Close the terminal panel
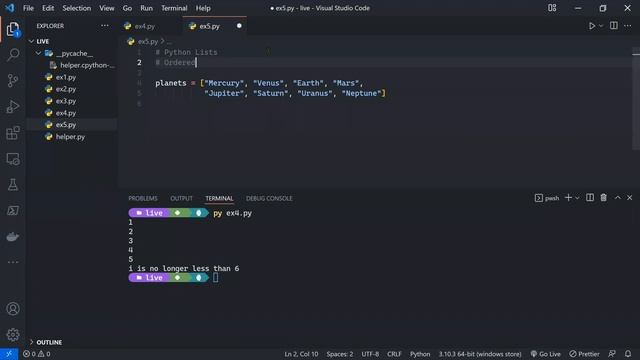Viewport: 640px width, 360px height. pos(629,198)
